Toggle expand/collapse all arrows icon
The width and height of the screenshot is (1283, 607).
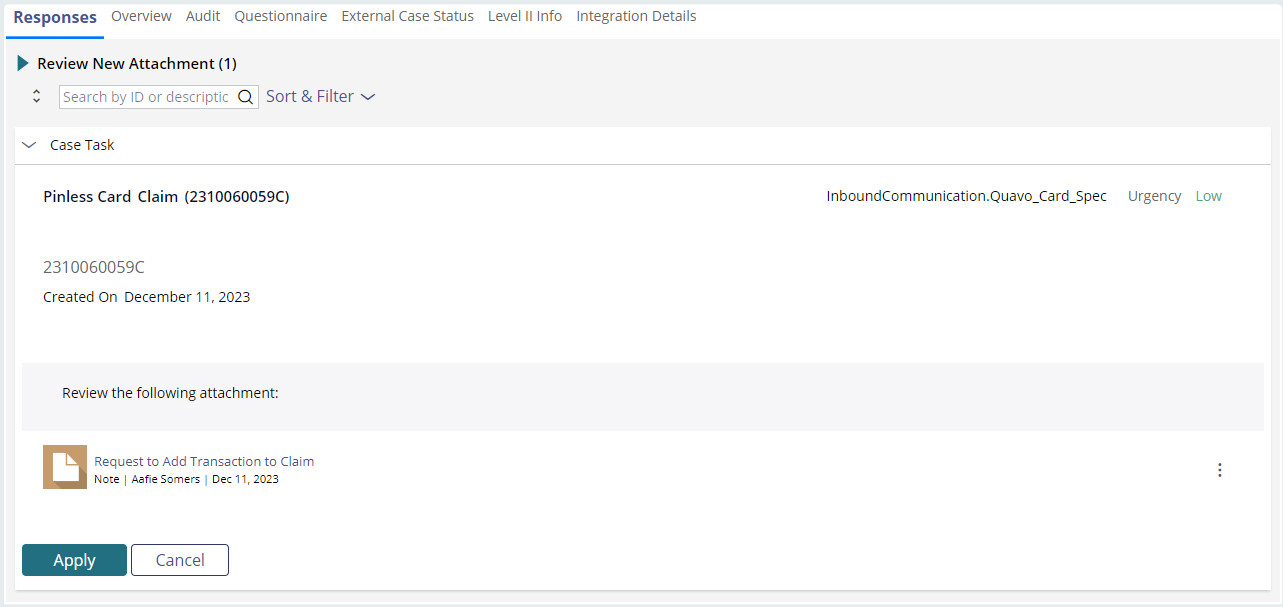[36, 97]
